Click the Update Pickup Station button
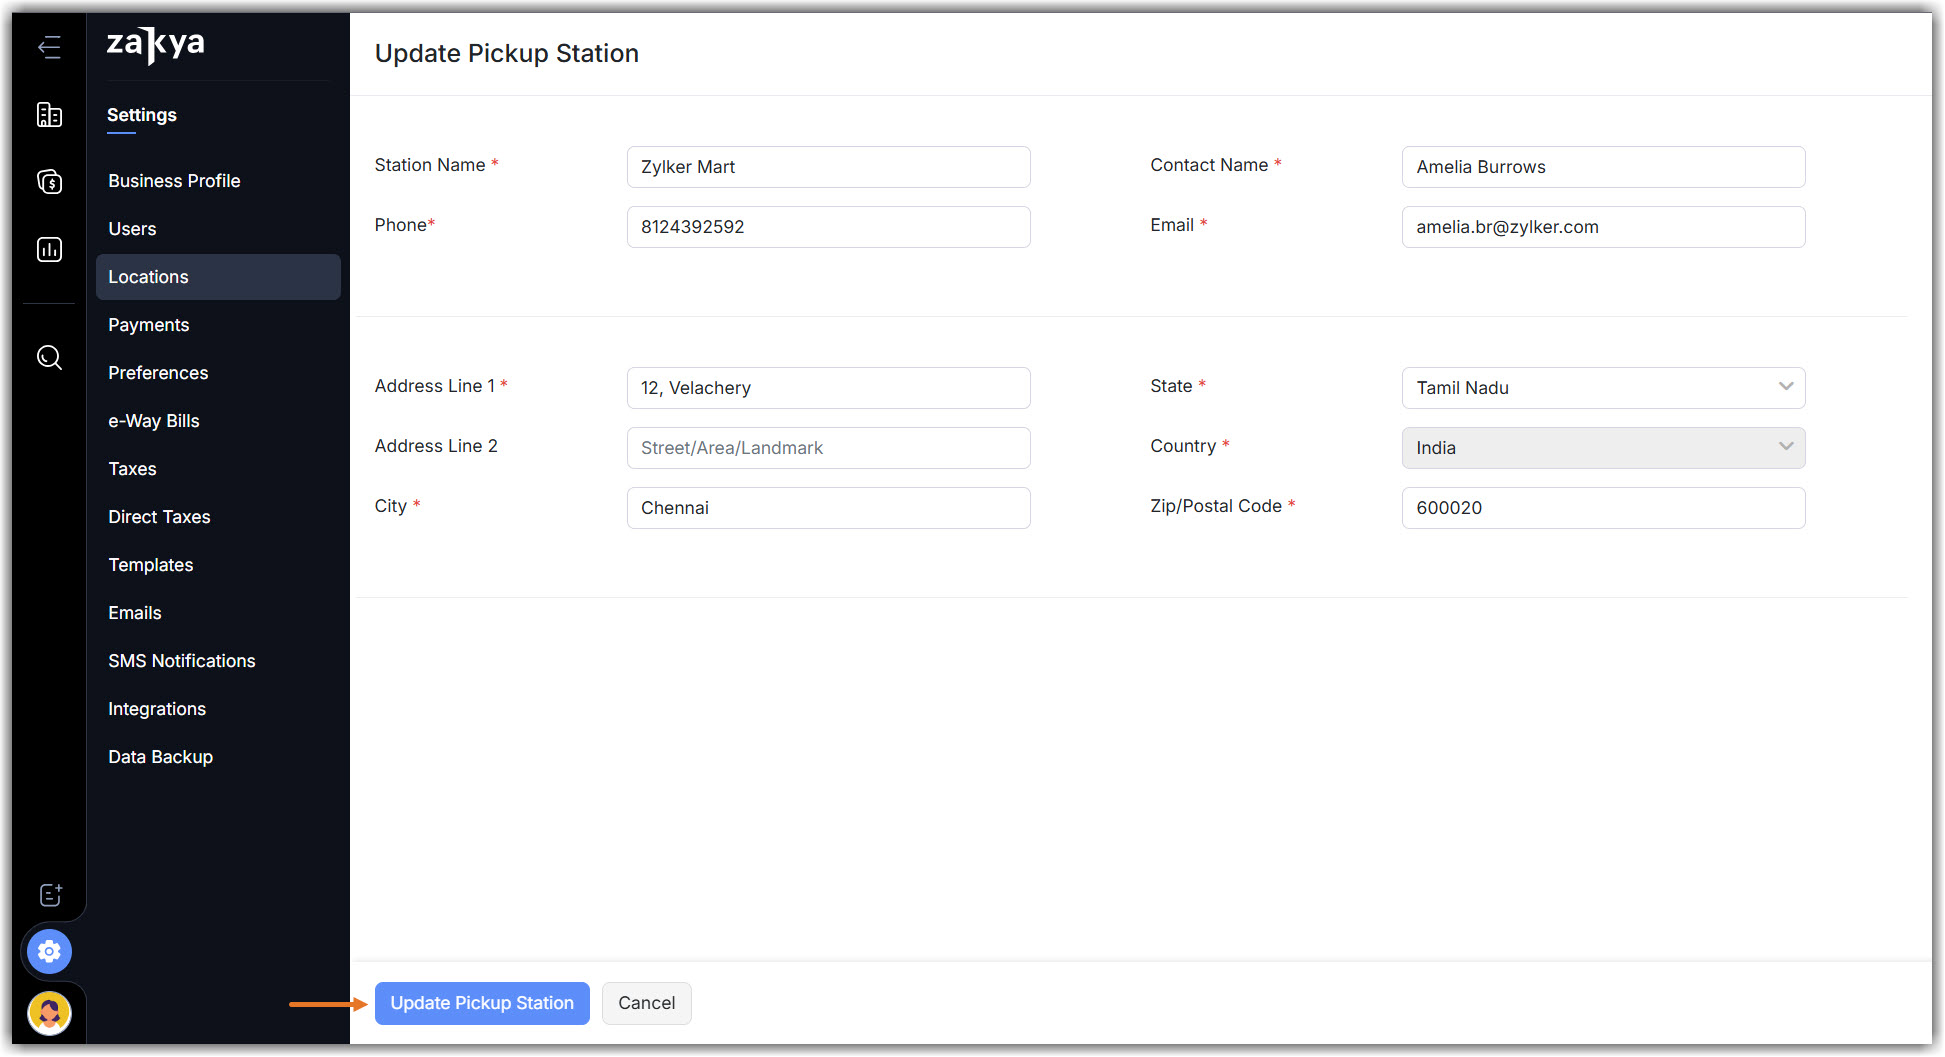The height and width of the screenshot is (1057, 1945). [482, 1003]
